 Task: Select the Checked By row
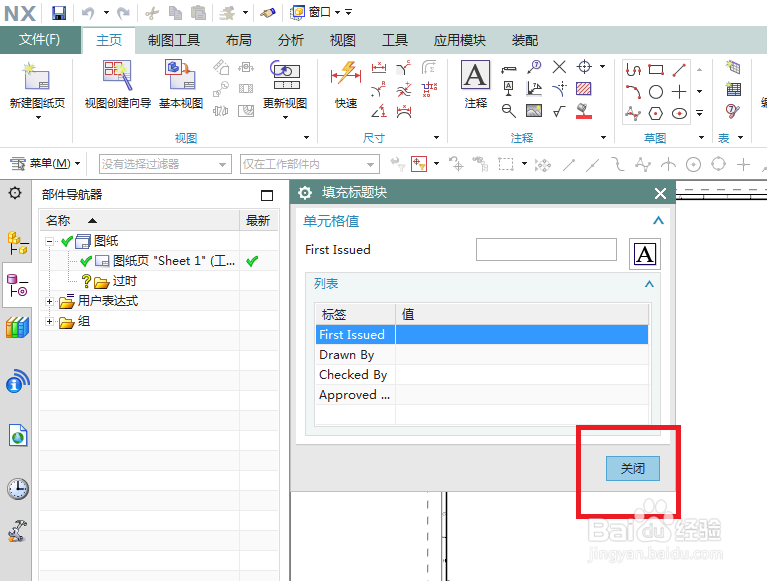482,375
